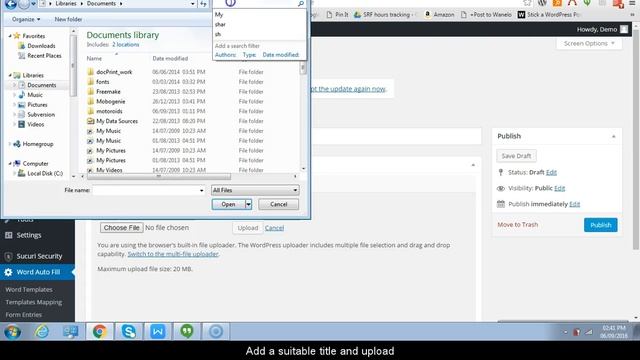This screenshot has height=360, width=640.
Task: Open the Organize dropdown menu
Action: click(26, 19)
